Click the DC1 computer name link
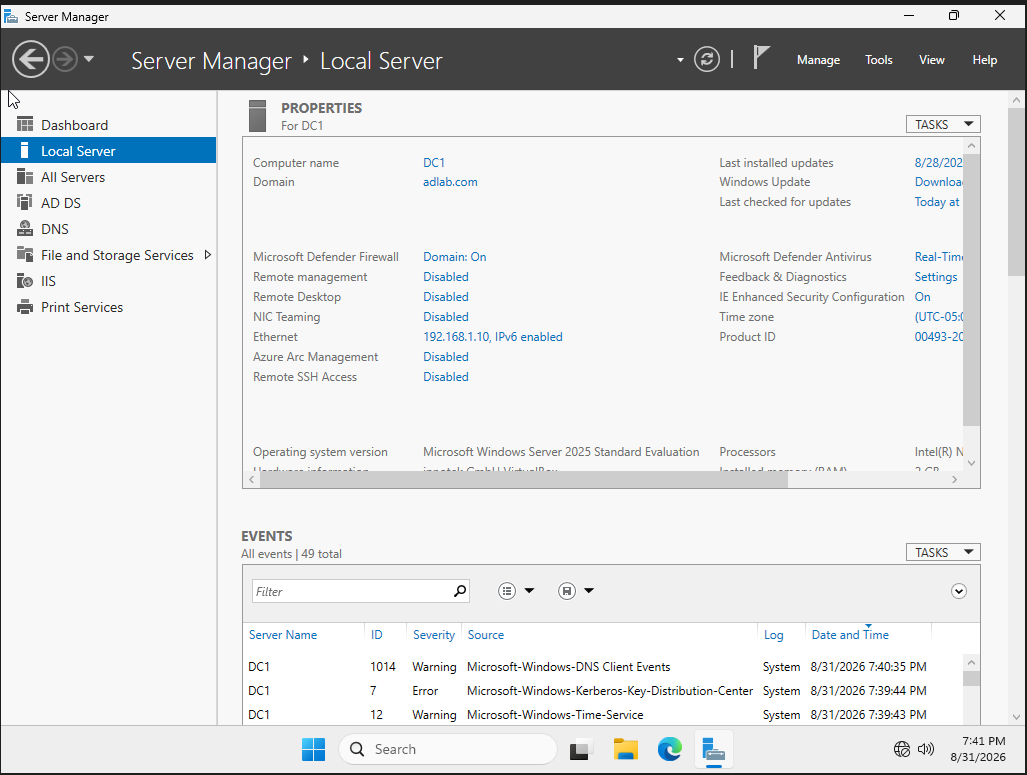 click(434, 162)
